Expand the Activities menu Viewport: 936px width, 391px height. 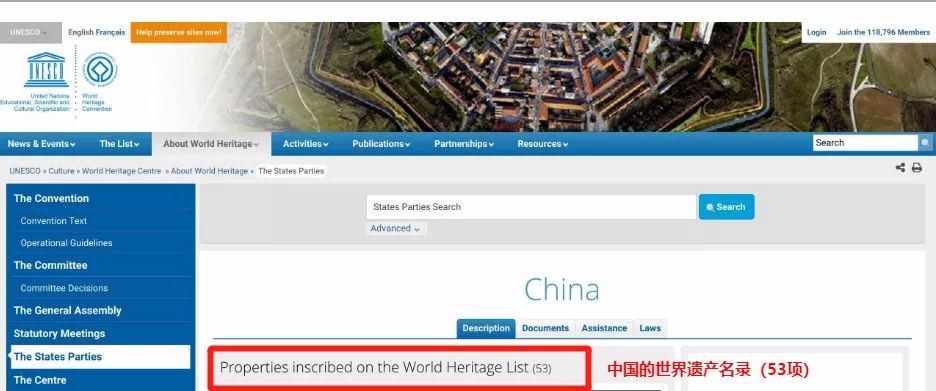click(306, 144)
